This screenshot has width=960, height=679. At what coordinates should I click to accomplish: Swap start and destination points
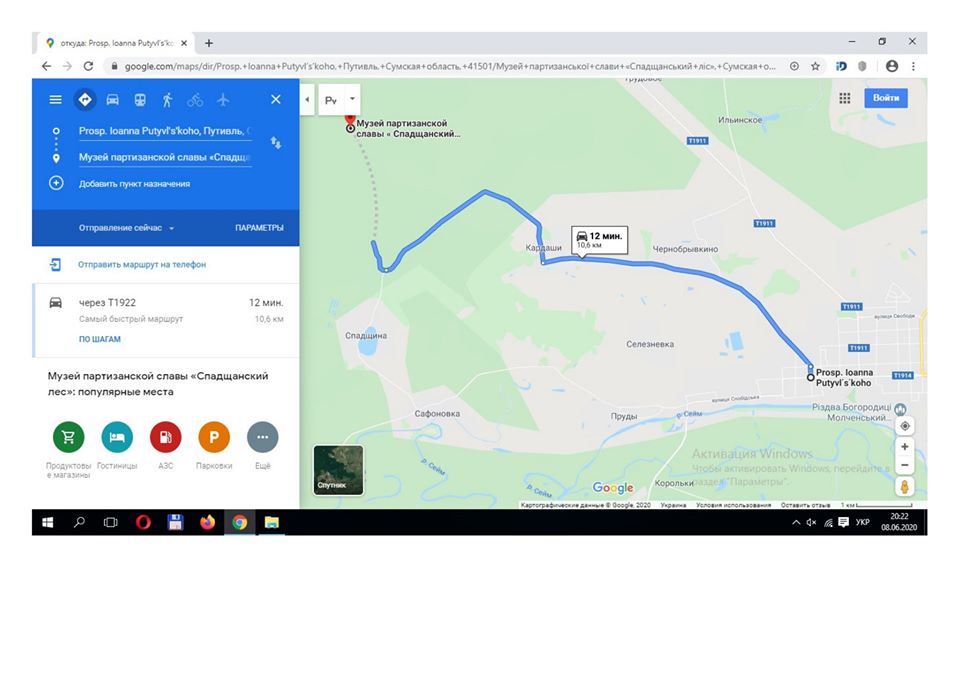tap(276, 143)
